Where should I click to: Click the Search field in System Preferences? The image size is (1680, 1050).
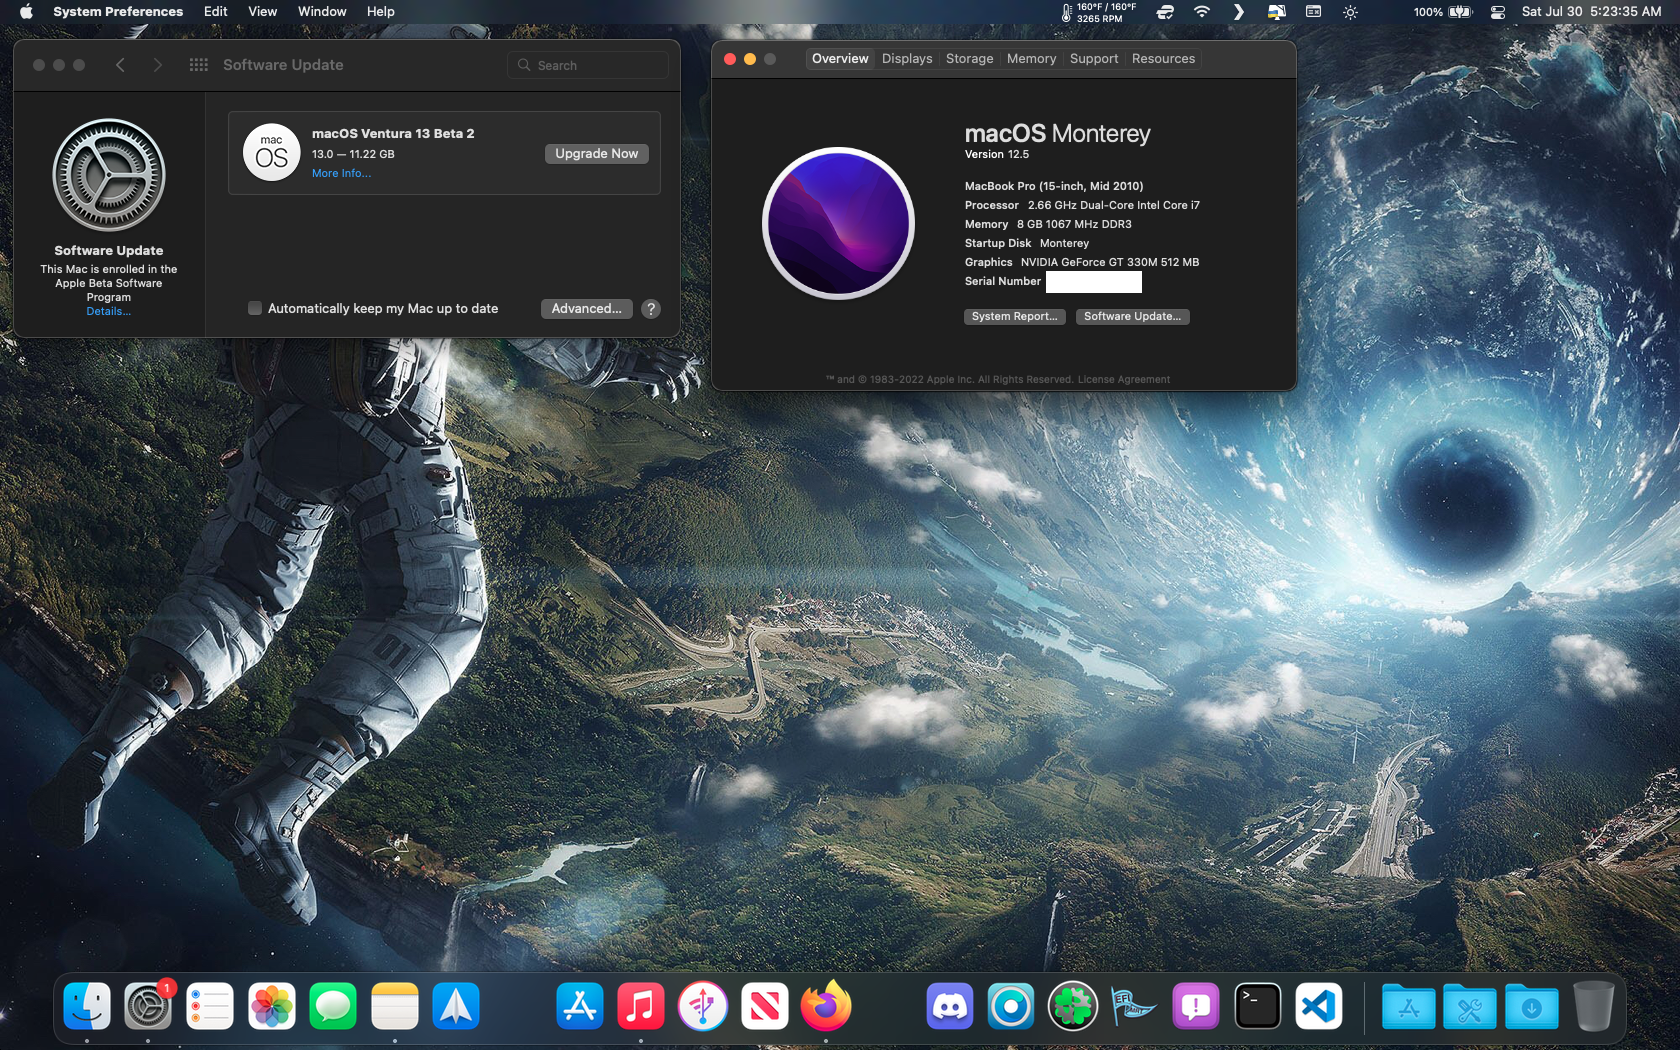588,65
